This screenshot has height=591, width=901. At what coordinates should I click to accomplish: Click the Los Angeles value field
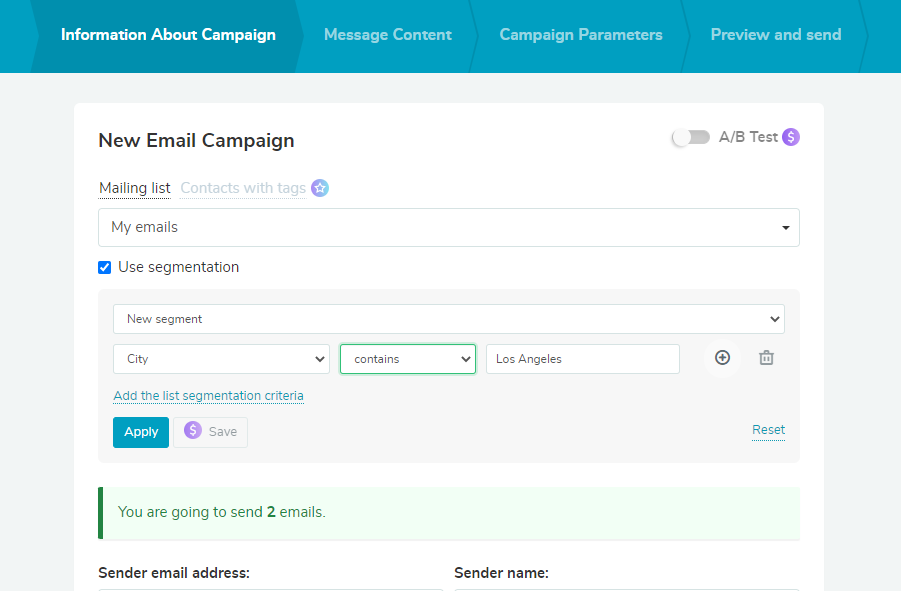tap(582, 357)
